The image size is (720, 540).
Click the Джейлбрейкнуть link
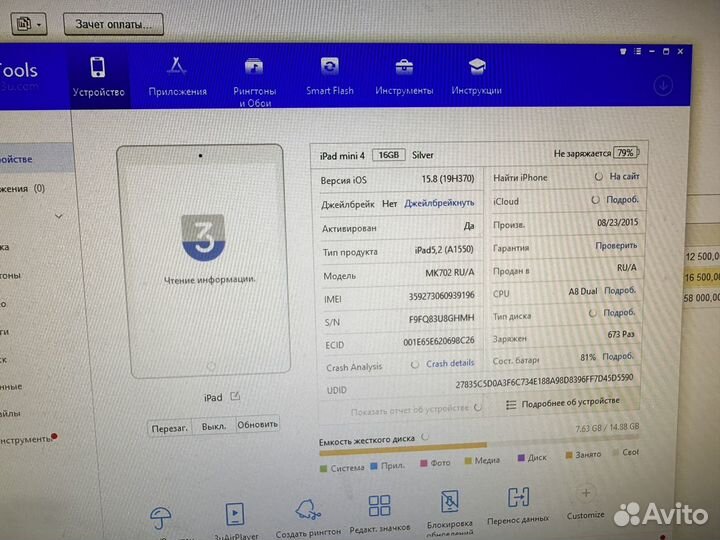[439, 203]
